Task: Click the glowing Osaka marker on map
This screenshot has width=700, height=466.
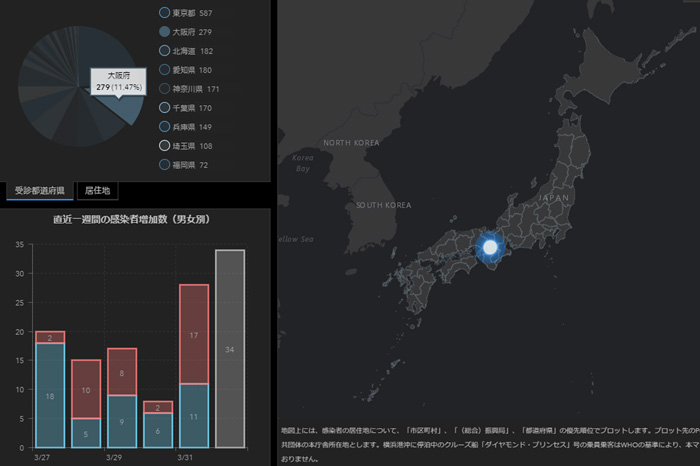Action: click(x=490, y=246)
